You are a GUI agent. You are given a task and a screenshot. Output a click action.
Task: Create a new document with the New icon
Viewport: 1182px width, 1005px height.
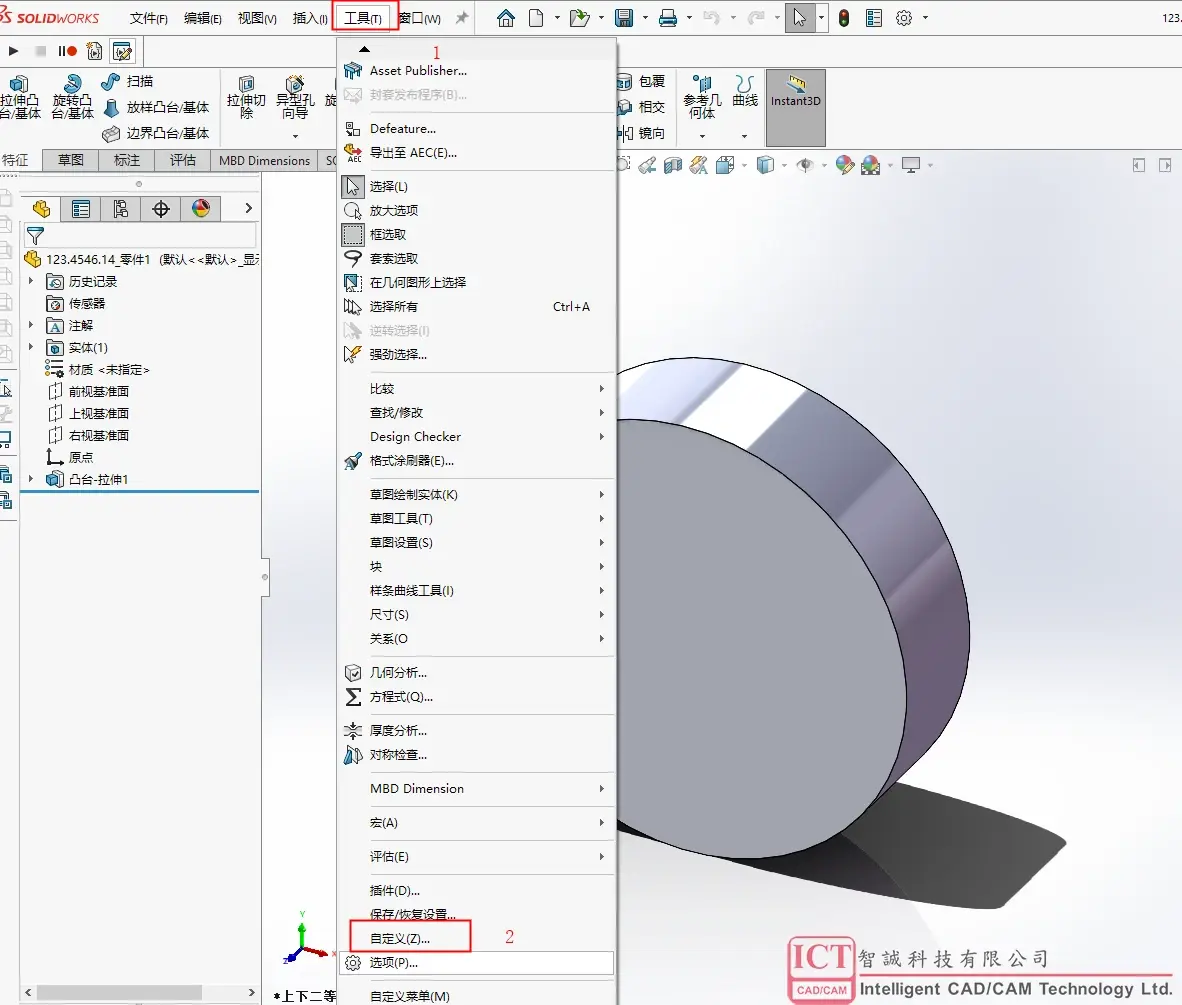click(x=536, y=18)
